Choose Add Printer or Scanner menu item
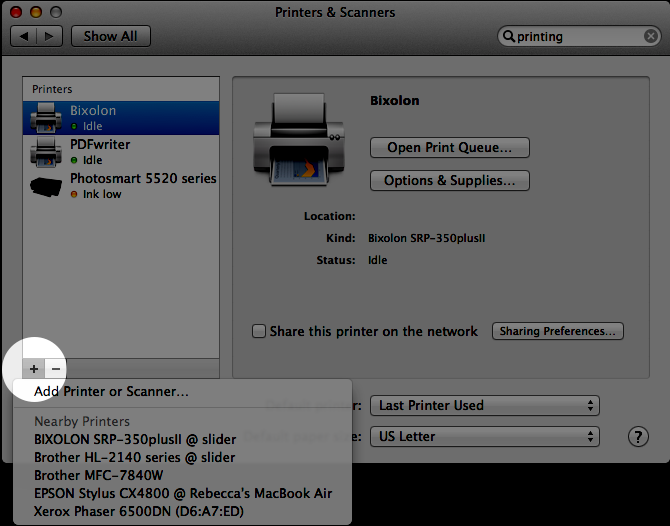670x526 pixels. coord(183,391)
